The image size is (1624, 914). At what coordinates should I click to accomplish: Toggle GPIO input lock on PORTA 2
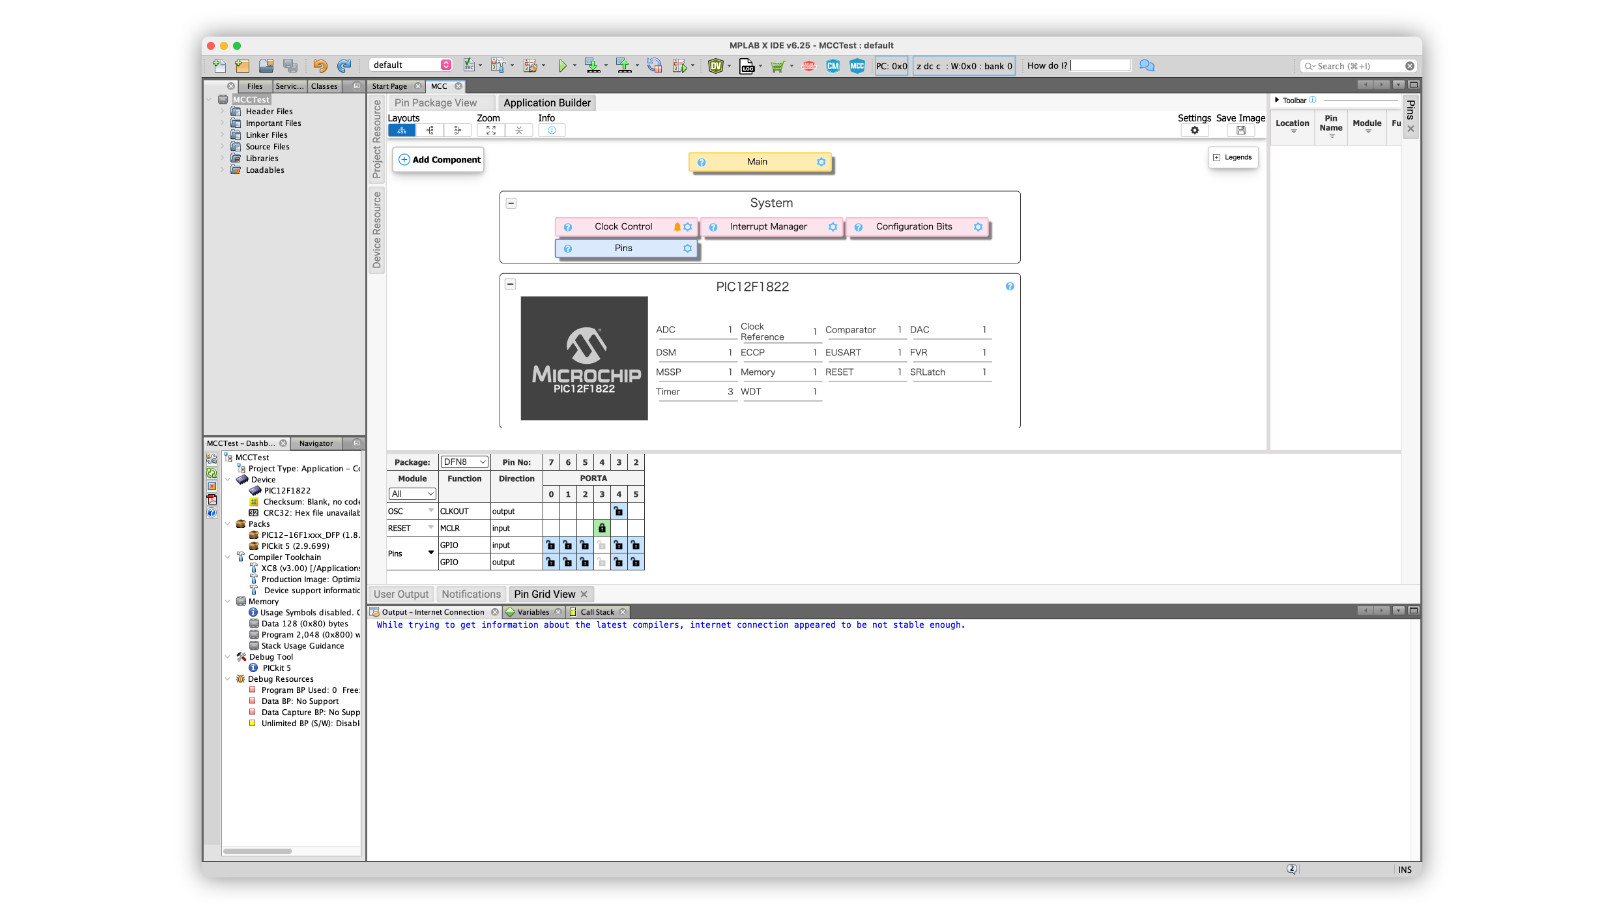click(585, 545)
